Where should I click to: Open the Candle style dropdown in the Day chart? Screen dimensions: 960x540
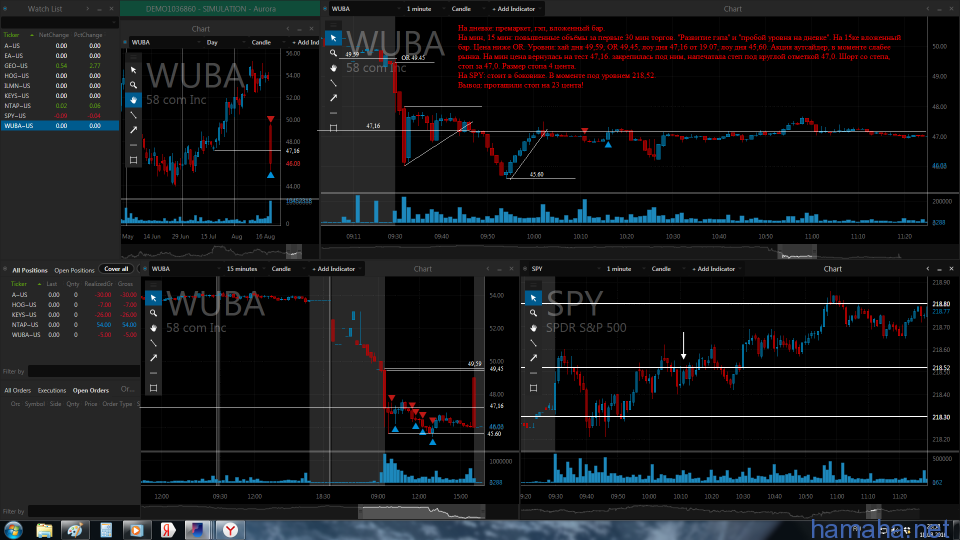(267, 42)
